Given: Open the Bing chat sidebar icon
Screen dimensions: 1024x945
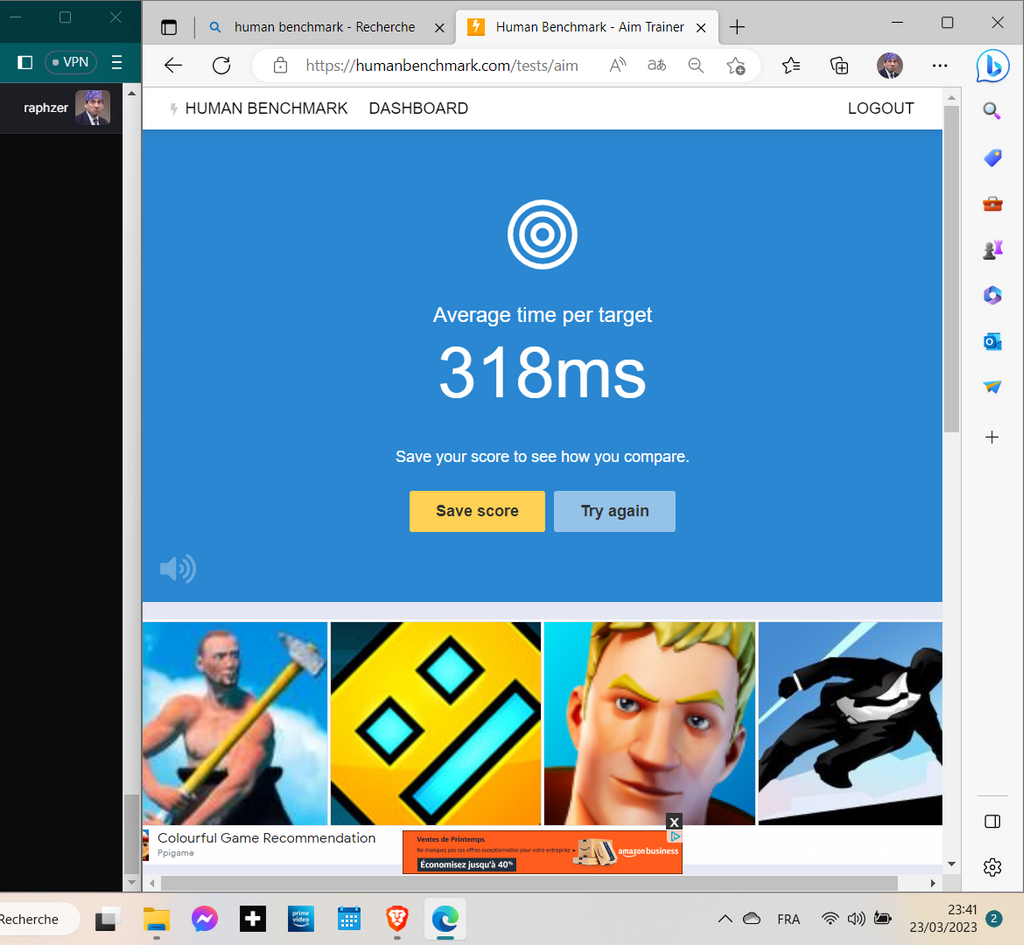Looking at the screenshot, I should [x=992, y=66].
